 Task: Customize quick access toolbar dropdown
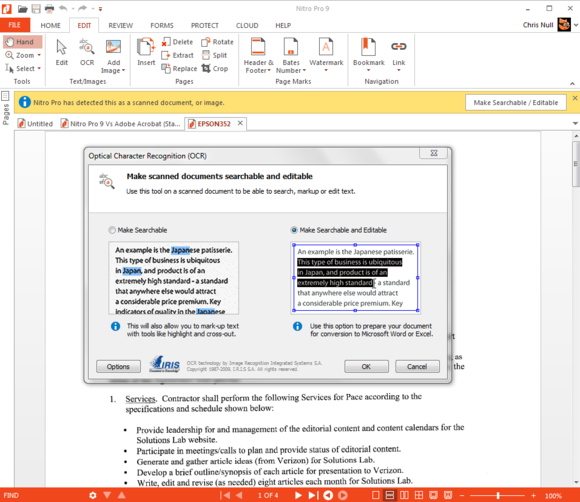pos(100,9)
